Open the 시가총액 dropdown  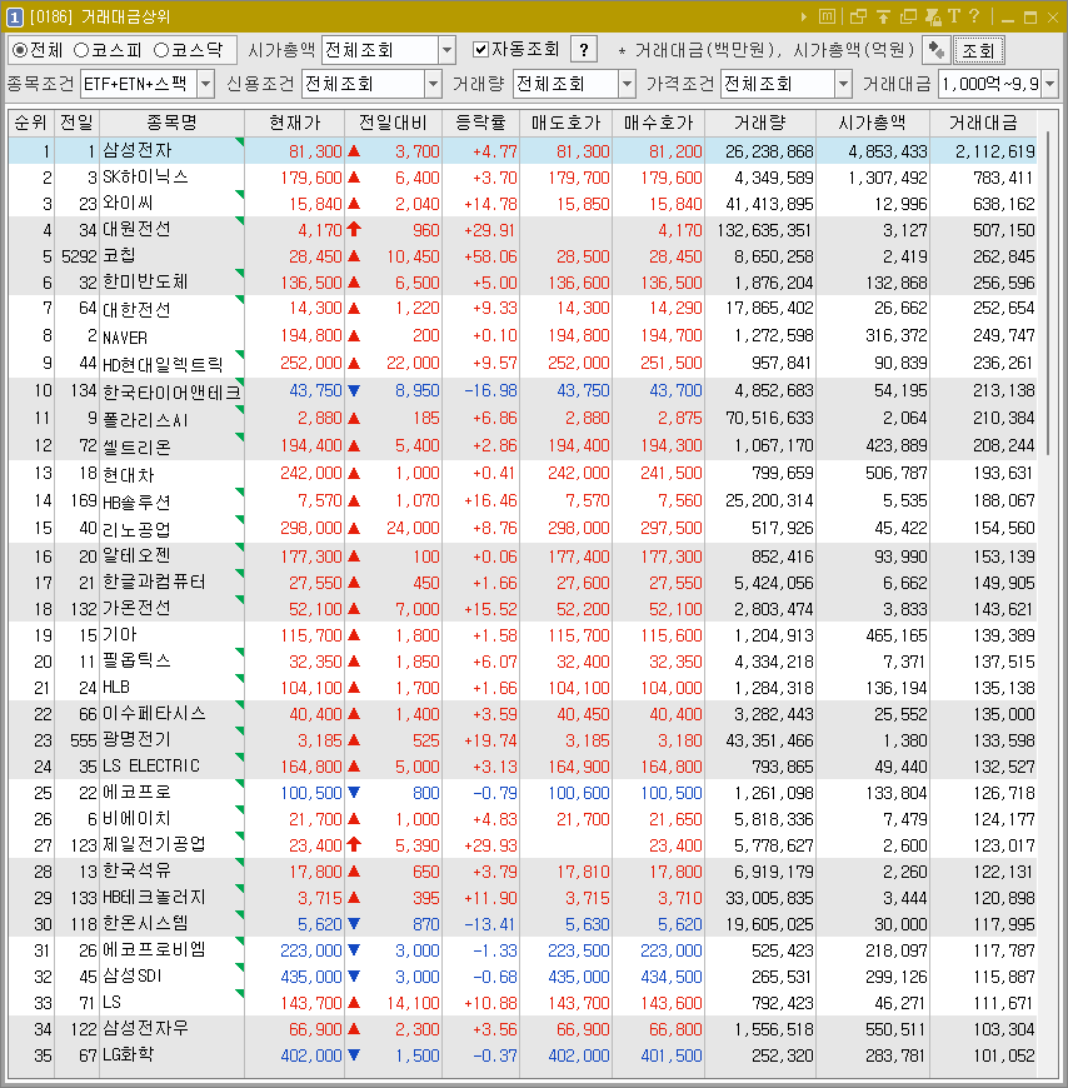tap(447, 50)
